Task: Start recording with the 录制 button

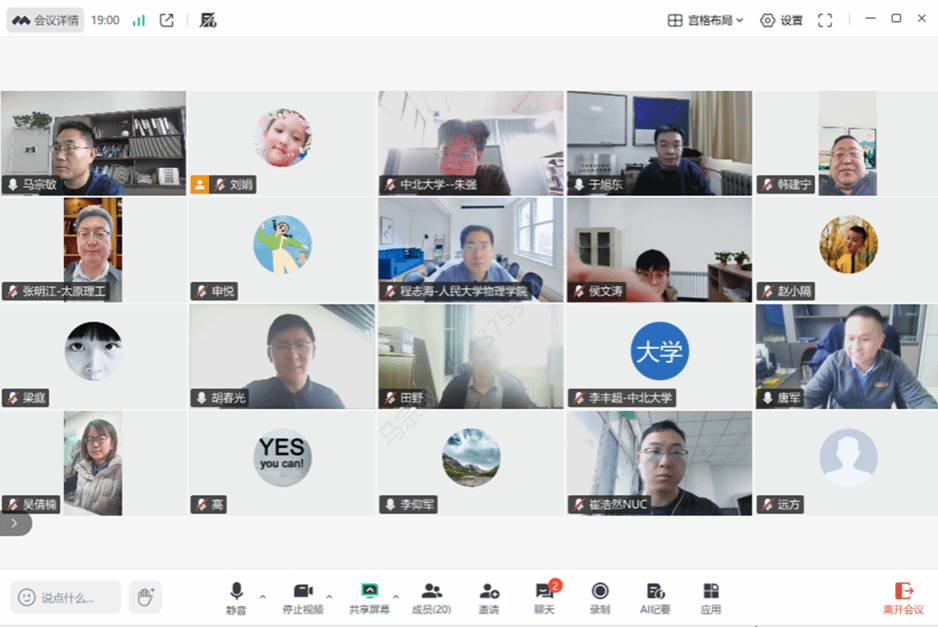Action: pyautogui.click(x=600, y=597)
